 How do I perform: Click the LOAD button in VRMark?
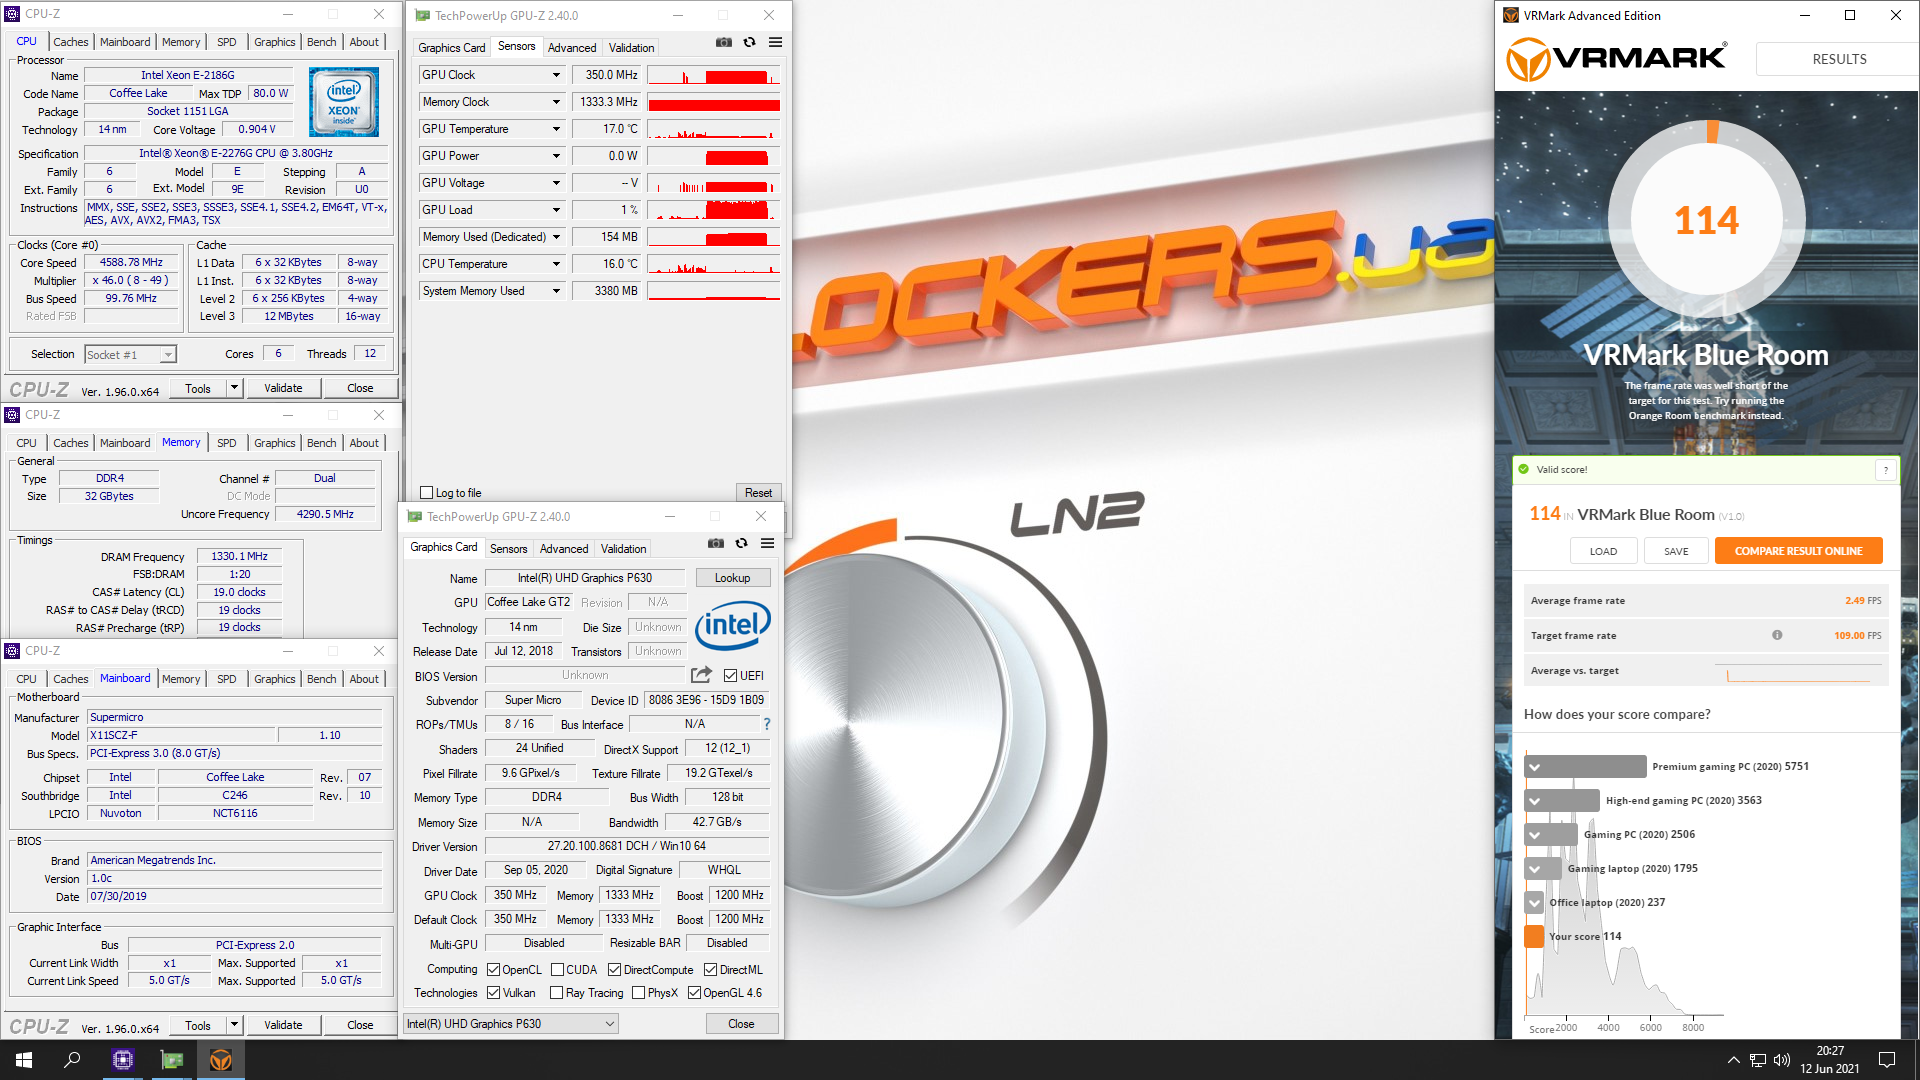tap(1603, 551)
